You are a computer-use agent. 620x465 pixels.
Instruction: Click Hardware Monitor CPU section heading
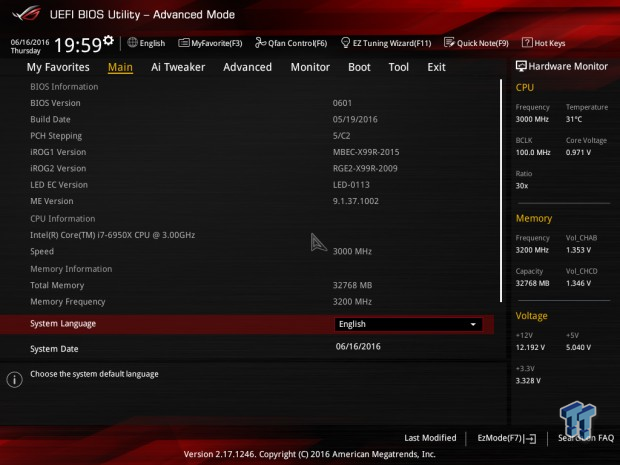pyautogui.click(x=525, y=87)
